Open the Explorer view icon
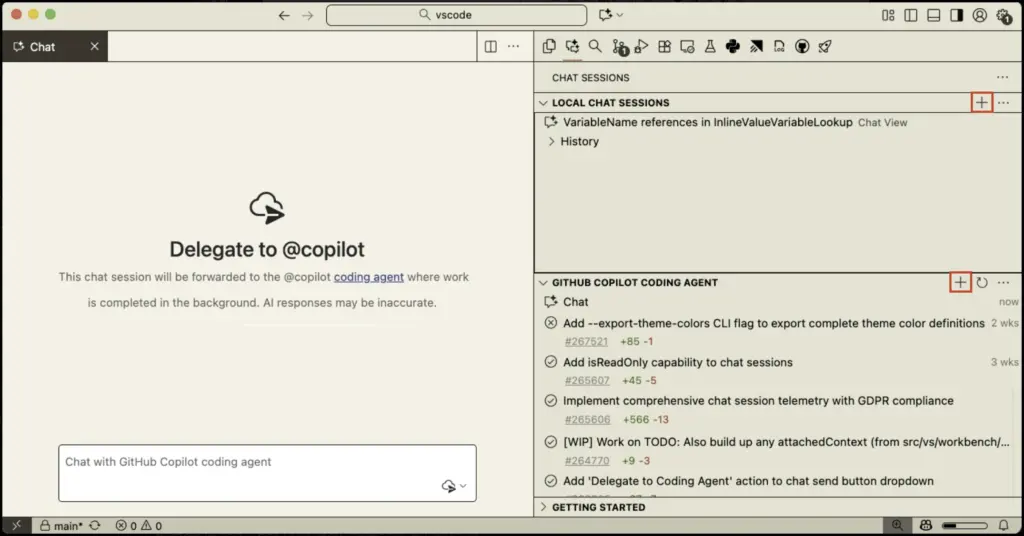The height and width of the screenshot is (536, 1024). click(550, 46)
